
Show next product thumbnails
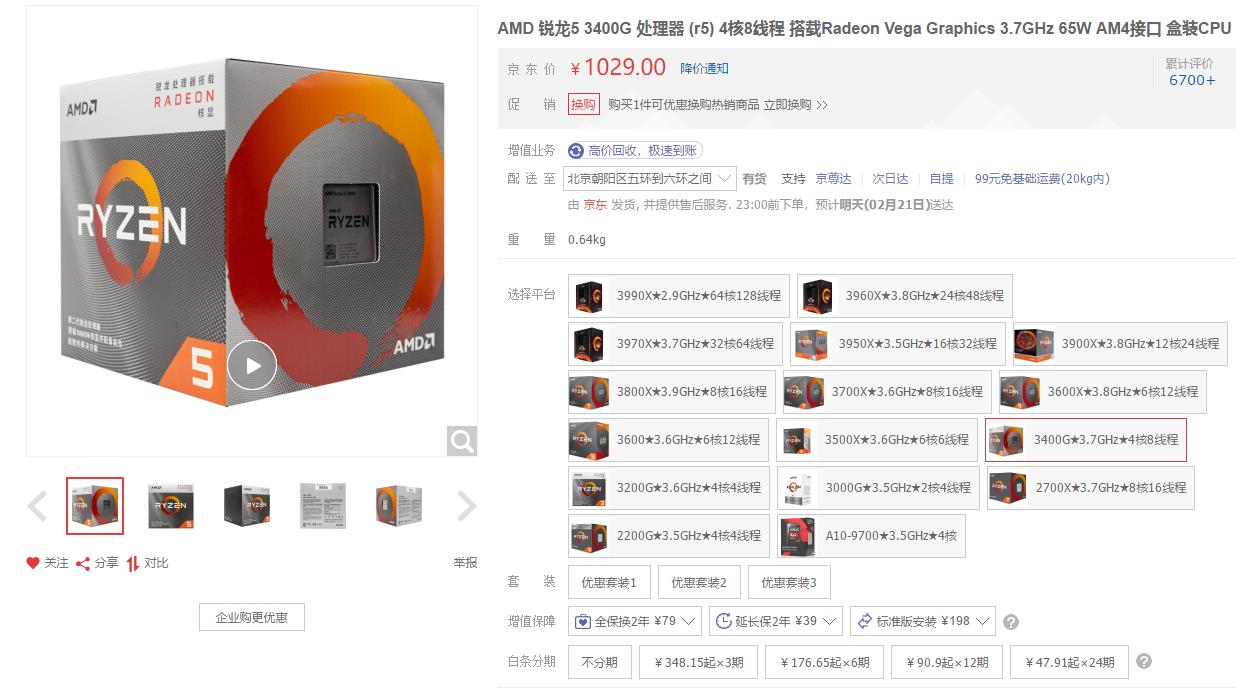(466, 506)
